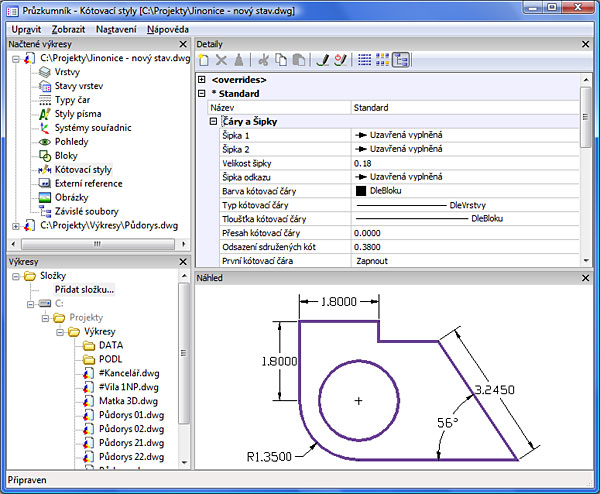Toggle the tree view mode button
This screenshot has height=494, width=600.
pos(401,60)
